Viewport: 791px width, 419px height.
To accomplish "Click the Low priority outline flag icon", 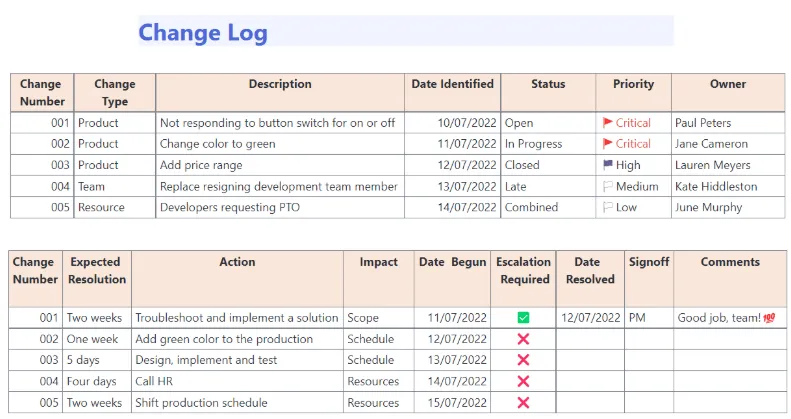I will (607, 207).
